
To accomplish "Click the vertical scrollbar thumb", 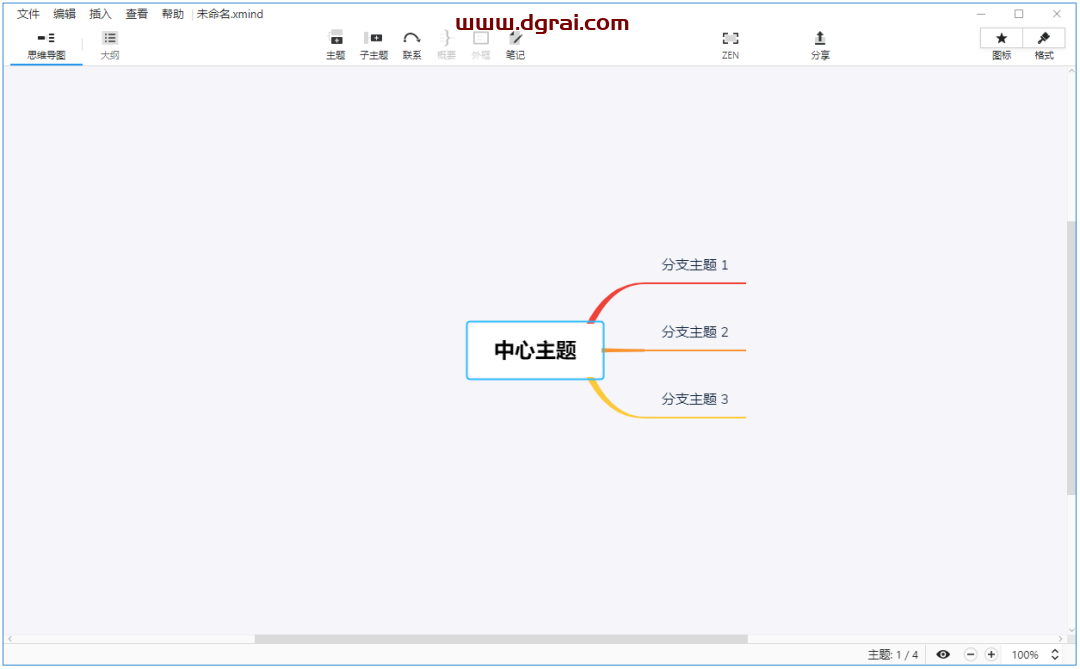I will (1071, 358).
